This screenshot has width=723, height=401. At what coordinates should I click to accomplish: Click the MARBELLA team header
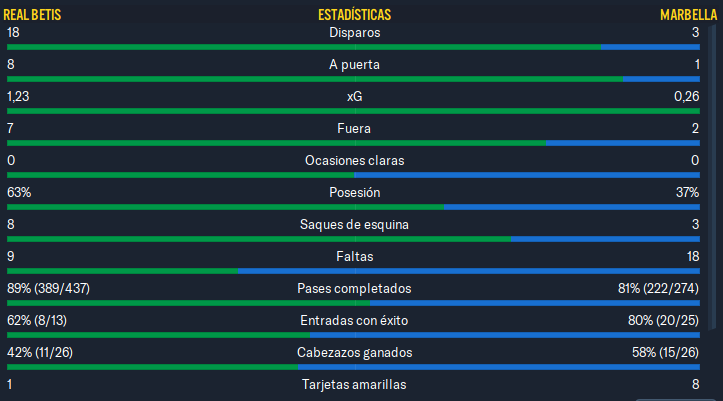pyautogui.click(x=688, y=15)
